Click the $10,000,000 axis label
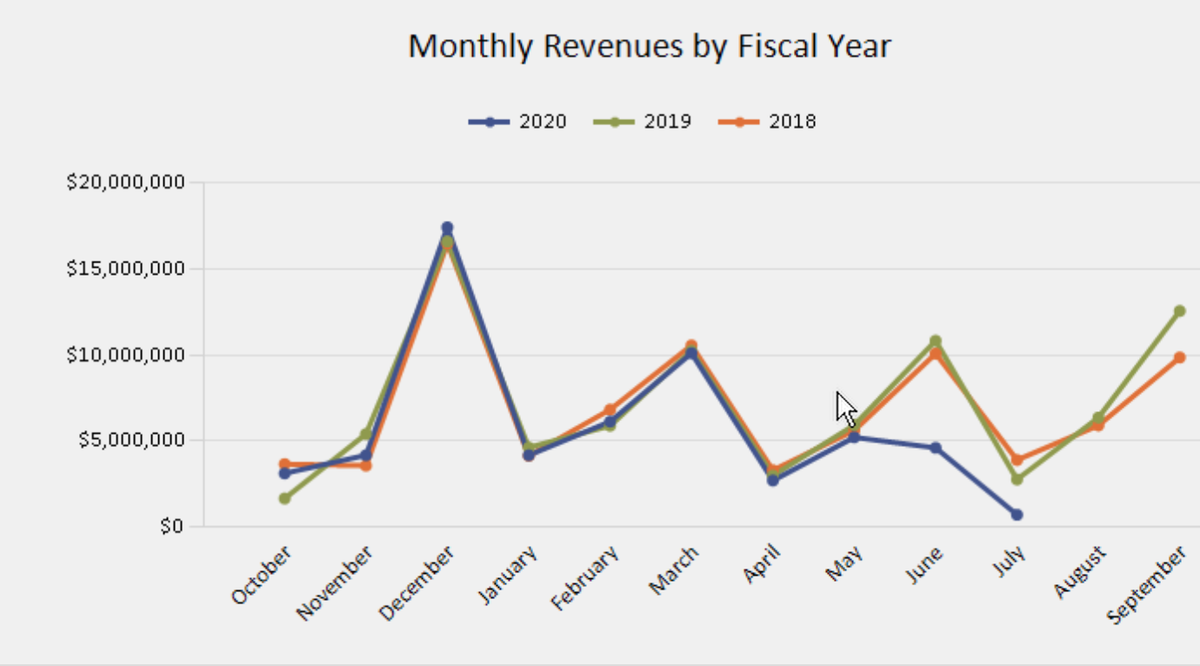1200x666 pixels. (x=126, y=355)
